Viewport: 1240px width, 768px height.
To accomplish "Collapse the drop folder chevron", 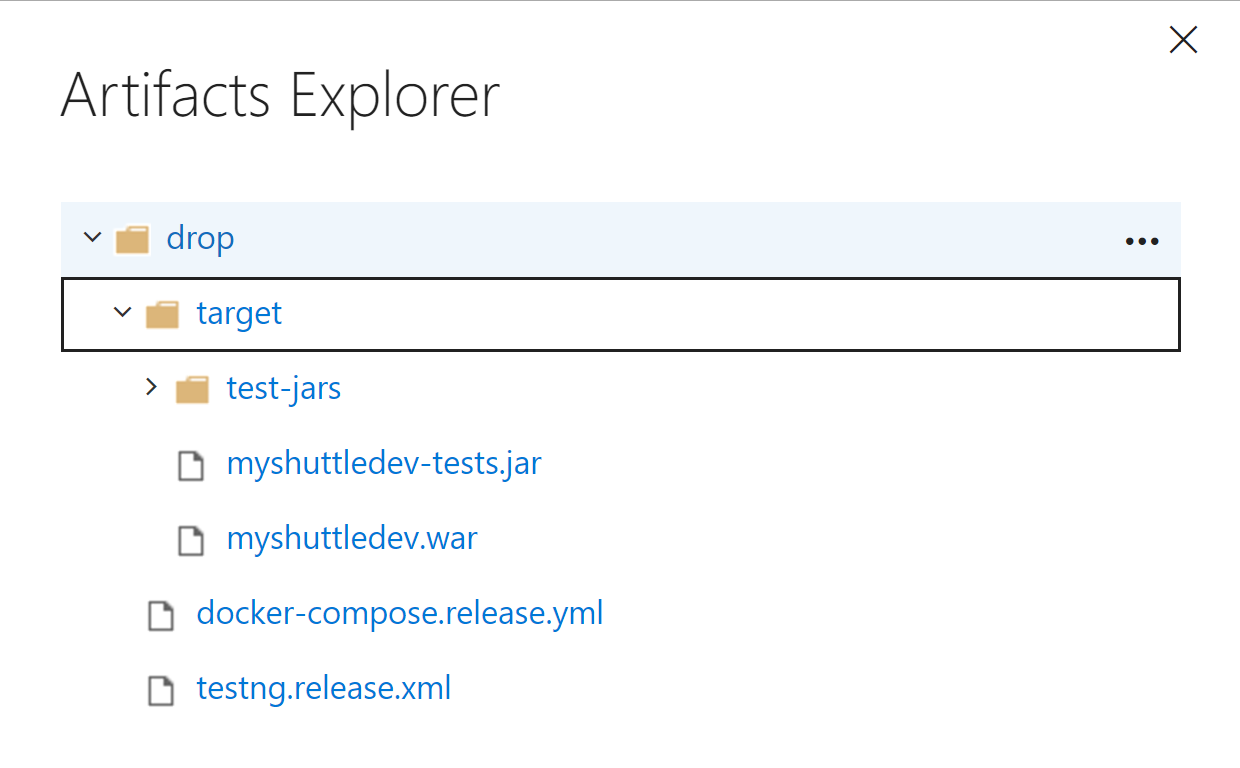I will 92,238.
